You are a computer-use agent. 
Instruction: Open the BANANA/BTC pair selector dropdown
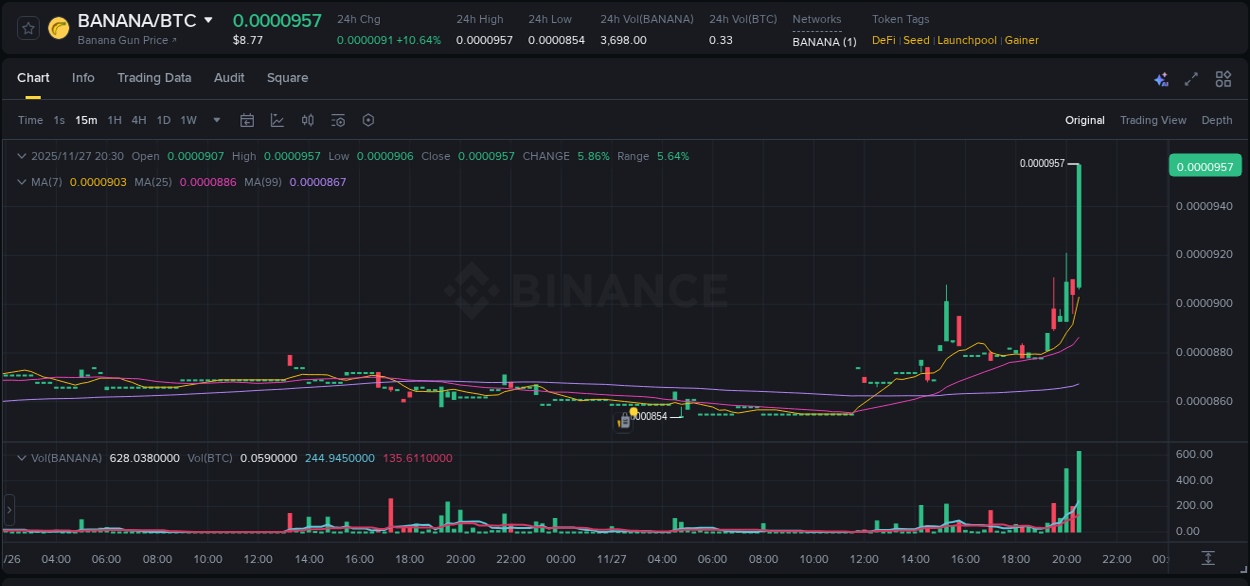click(x=208, y=19)
